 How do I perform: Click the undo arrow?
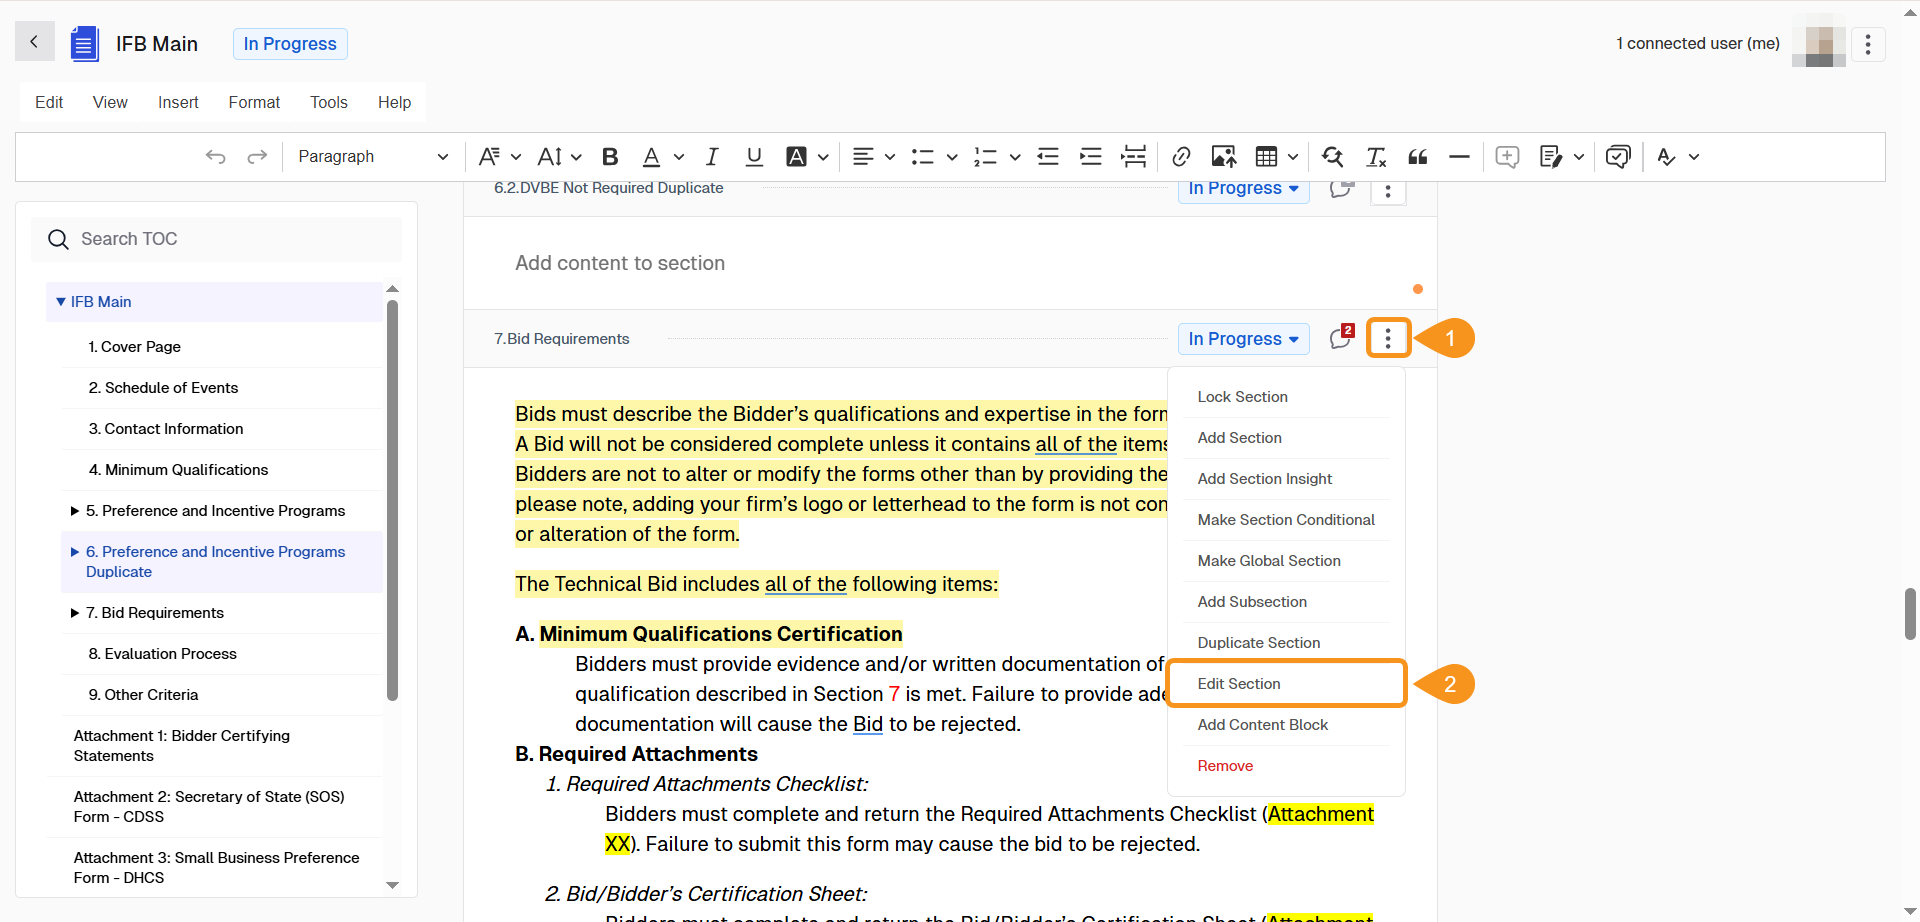click(215, 157)
